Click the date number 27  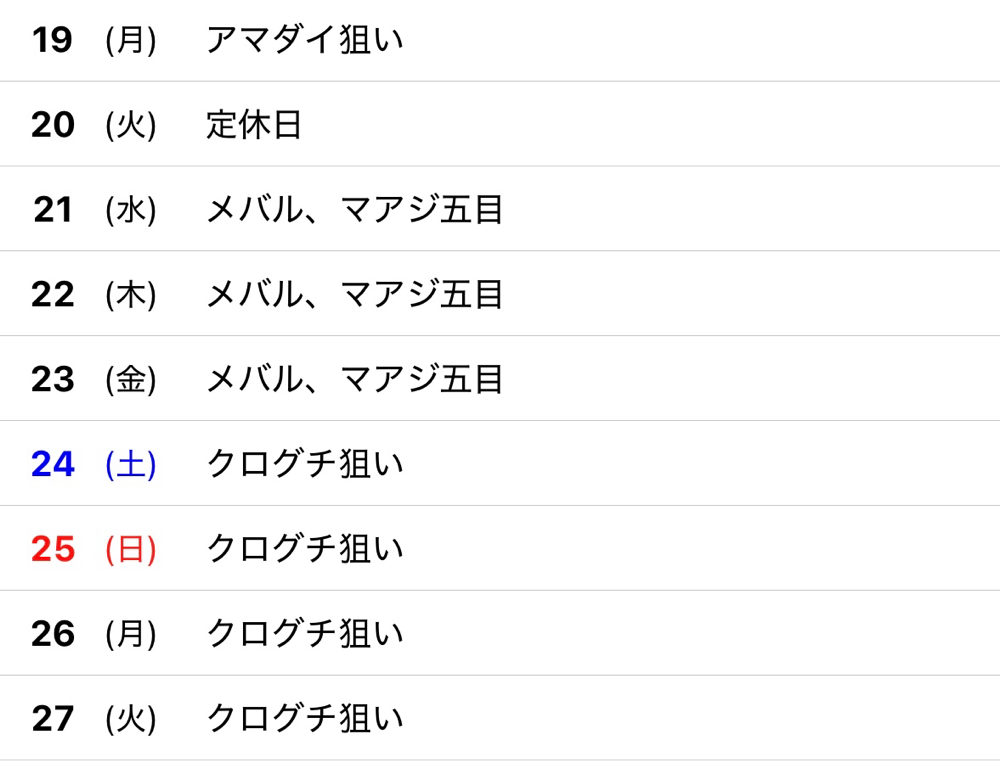53,719
